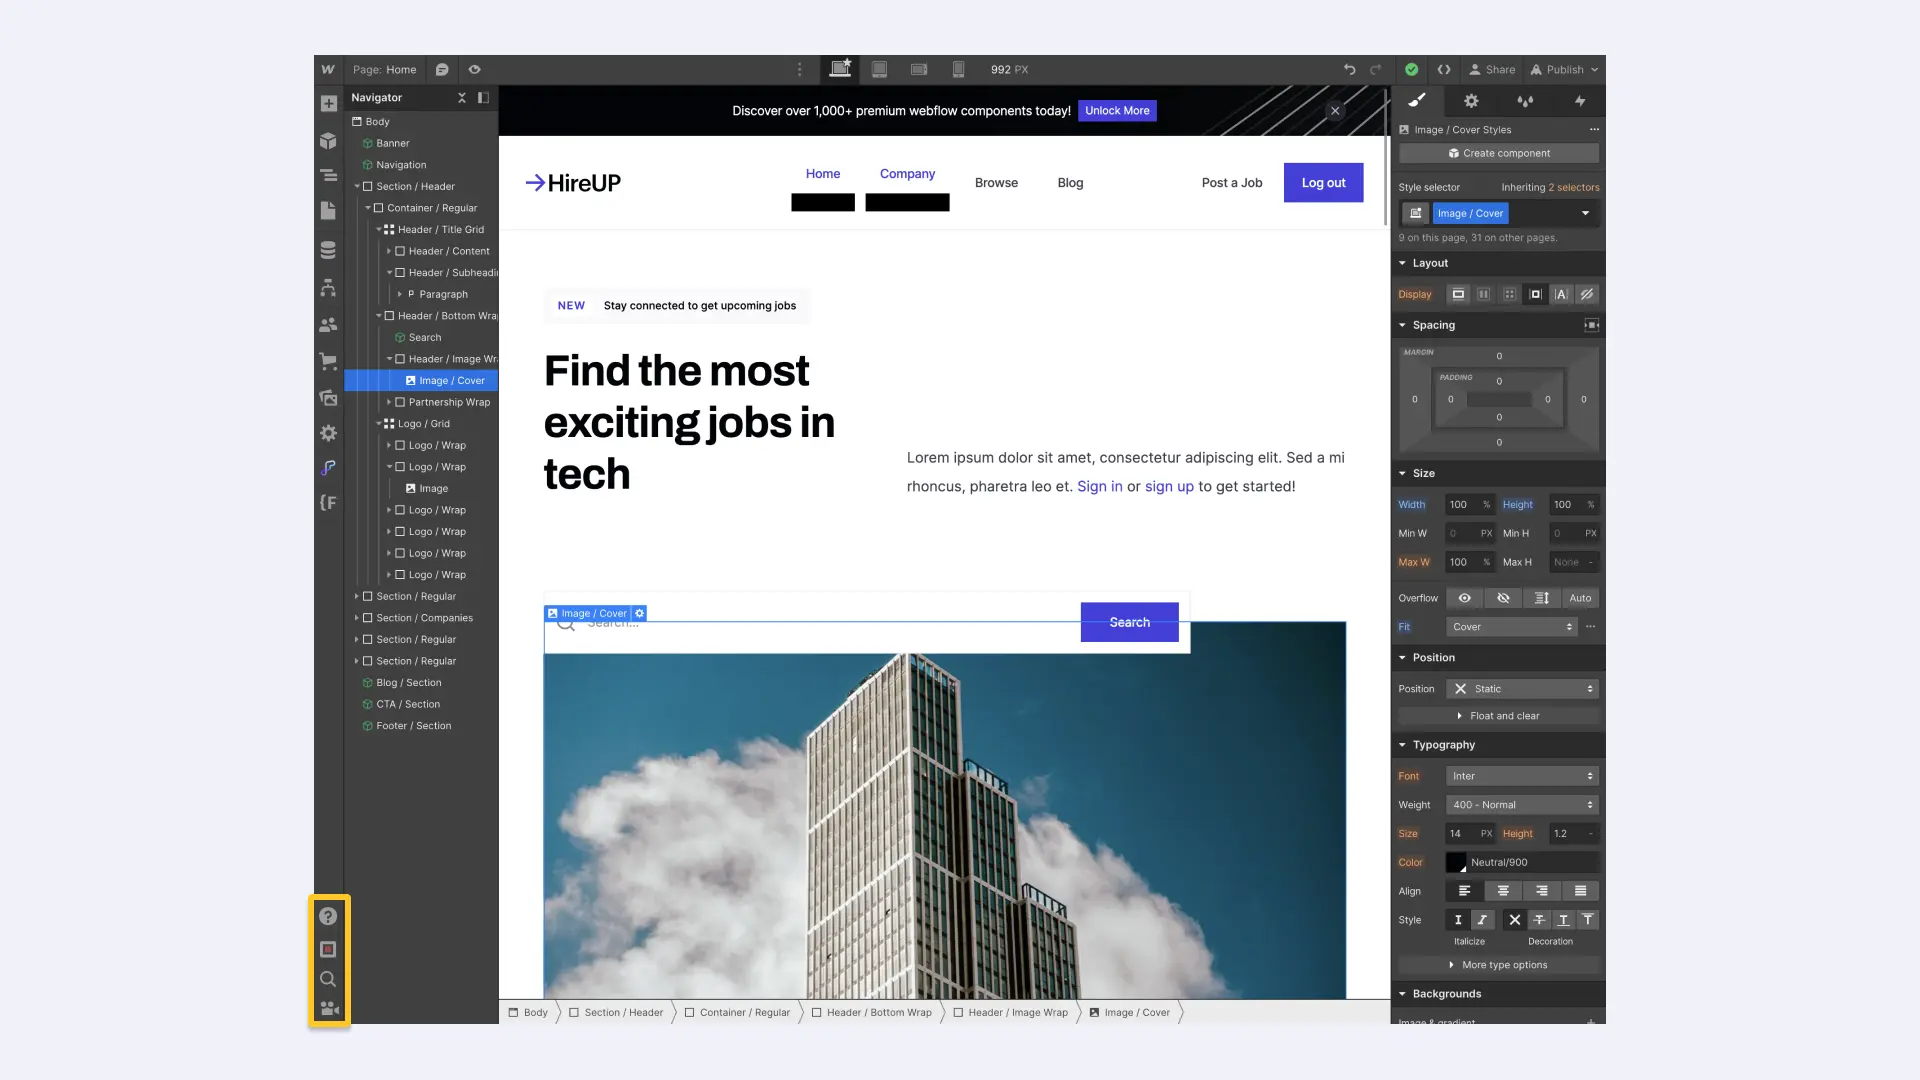Image resolution: width=1920 pixels, height=1080 pixels.
Task: Align text to center
Action: point(1503,891)
